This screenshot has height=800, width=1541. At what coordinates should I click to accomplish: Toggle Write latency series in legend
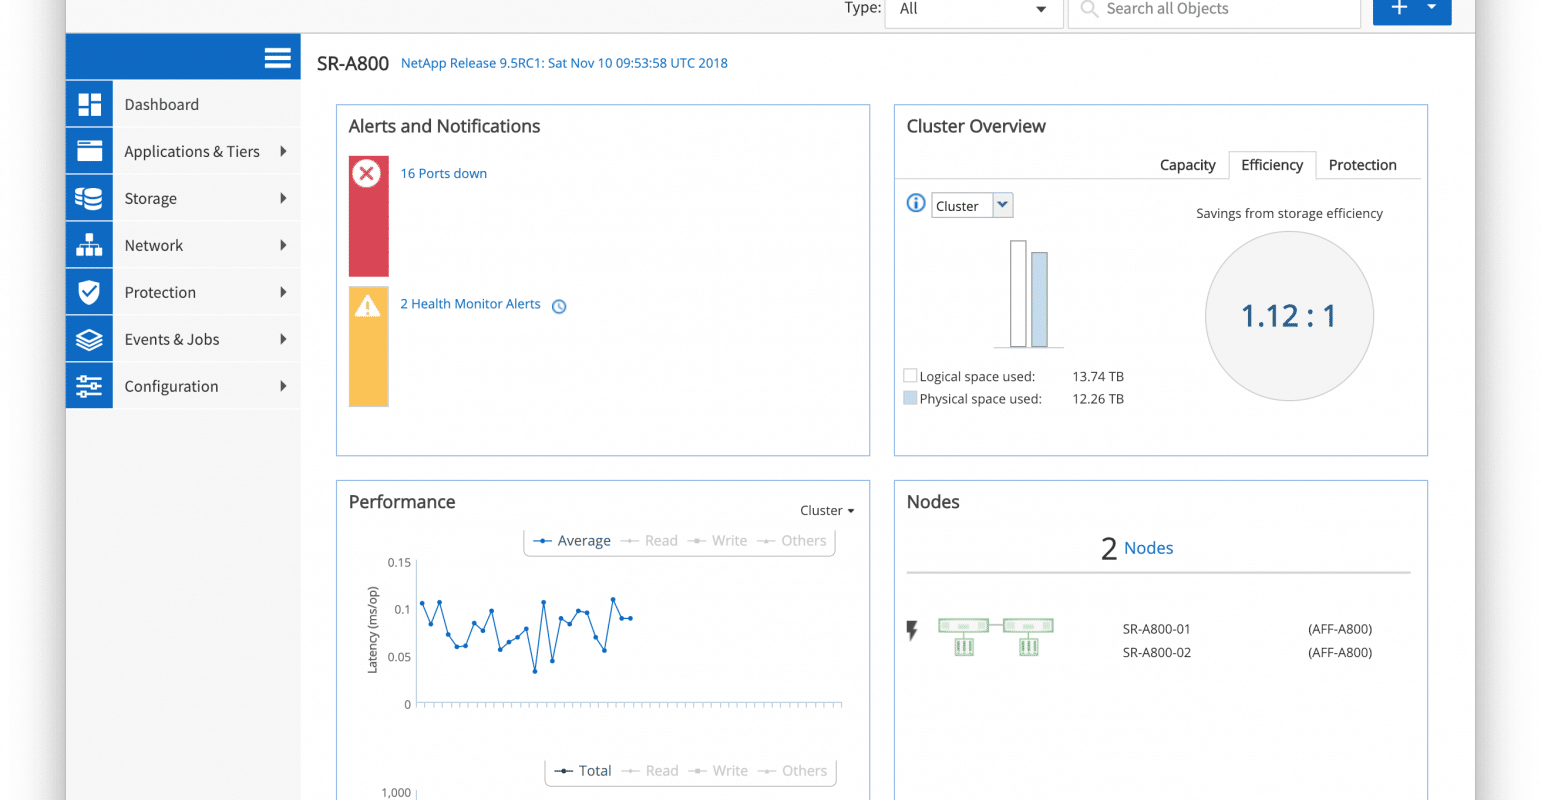point(717,541)
